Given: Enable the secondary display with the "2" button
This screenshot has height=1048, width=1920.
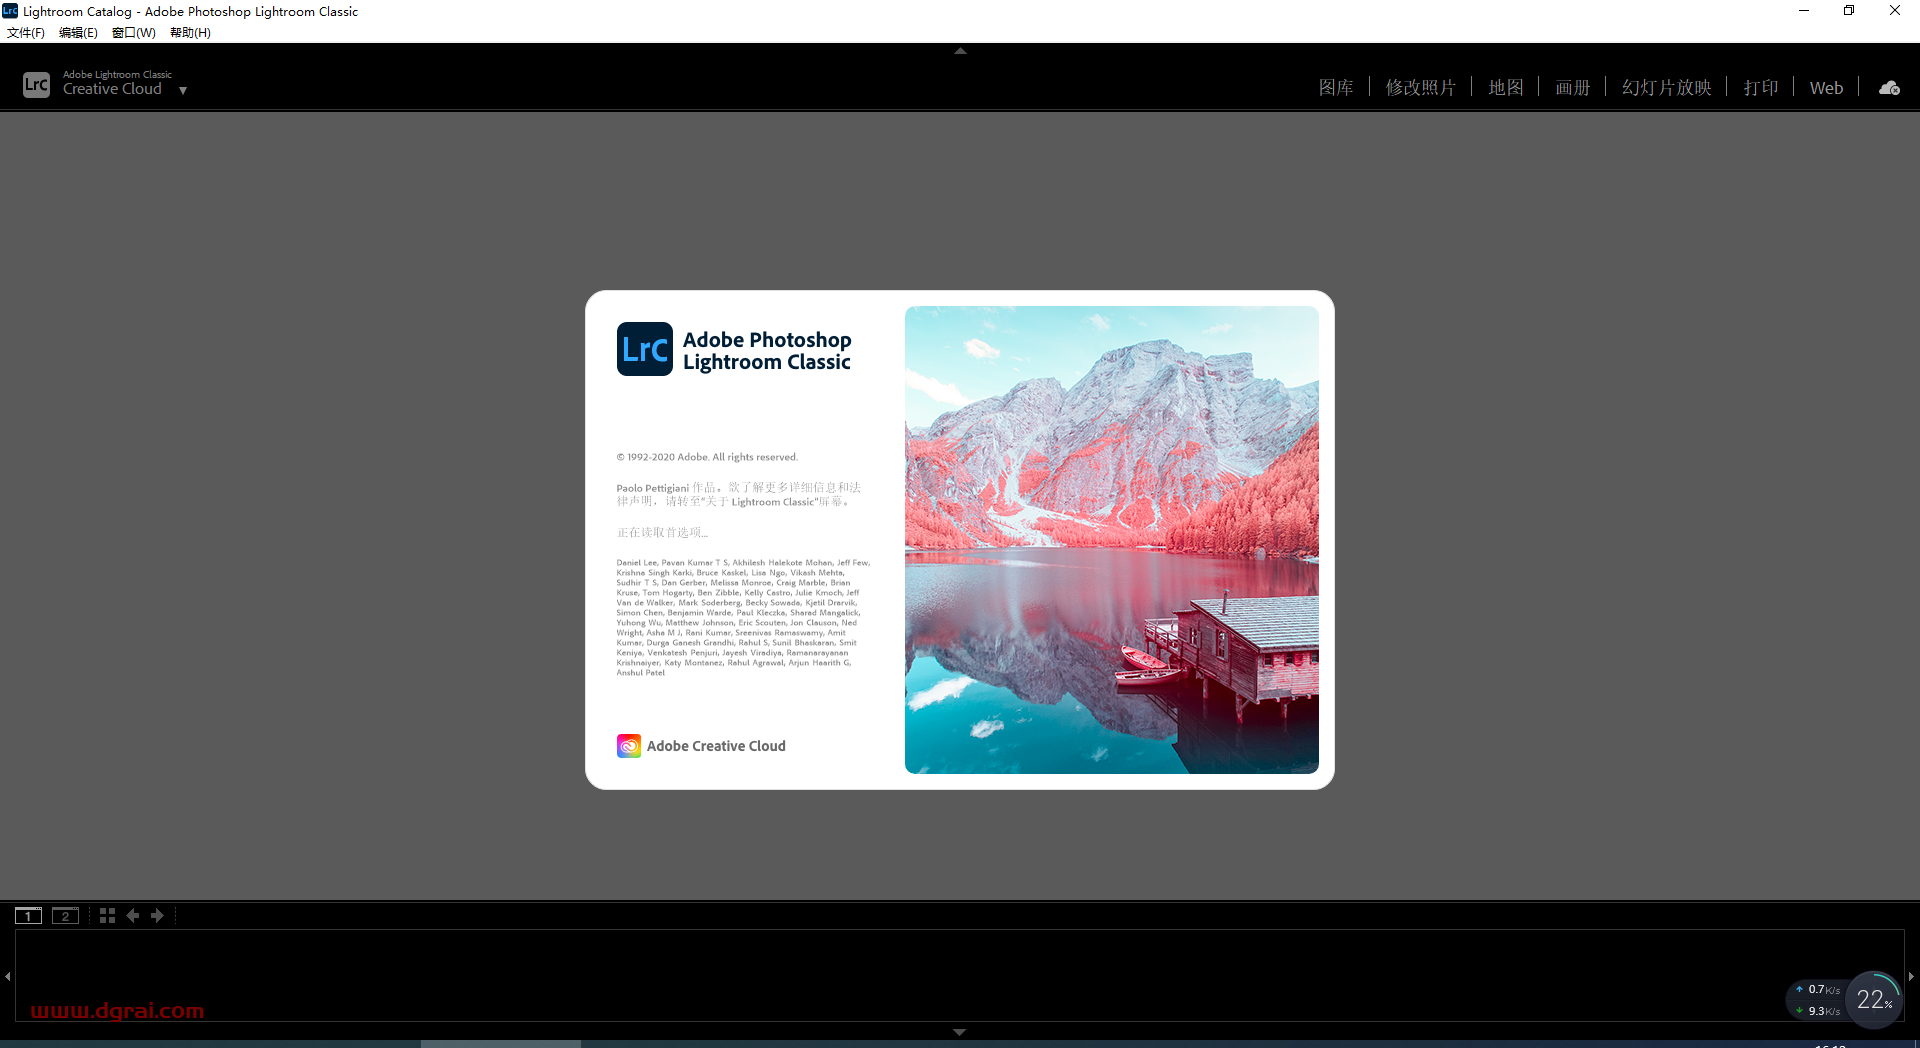Looking at the screenshot, I should coord(65,915).
